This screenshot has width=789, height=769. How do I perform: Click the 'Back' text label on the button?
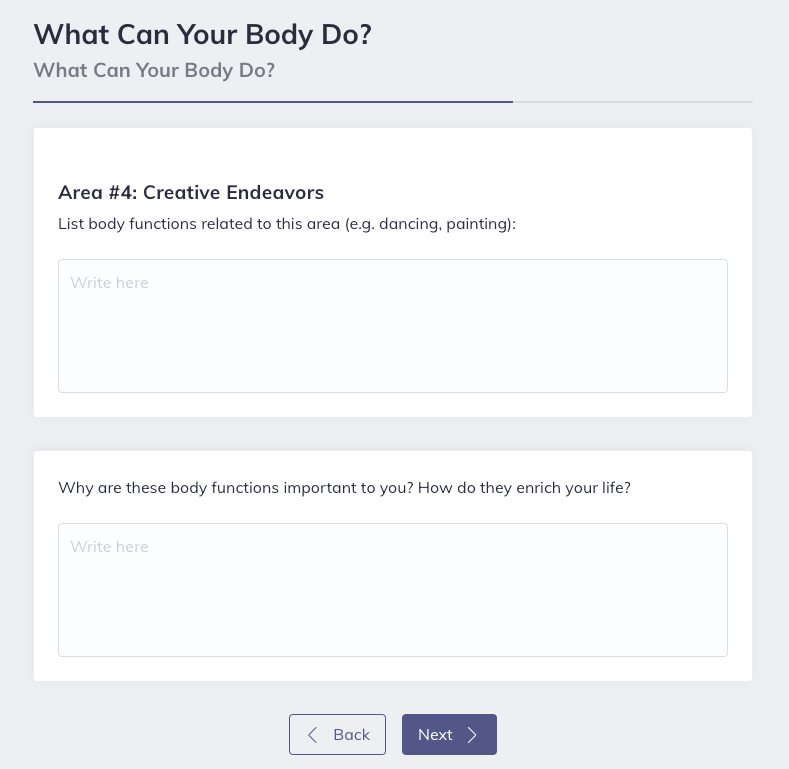pyautogui.click(x=351, y=735)
